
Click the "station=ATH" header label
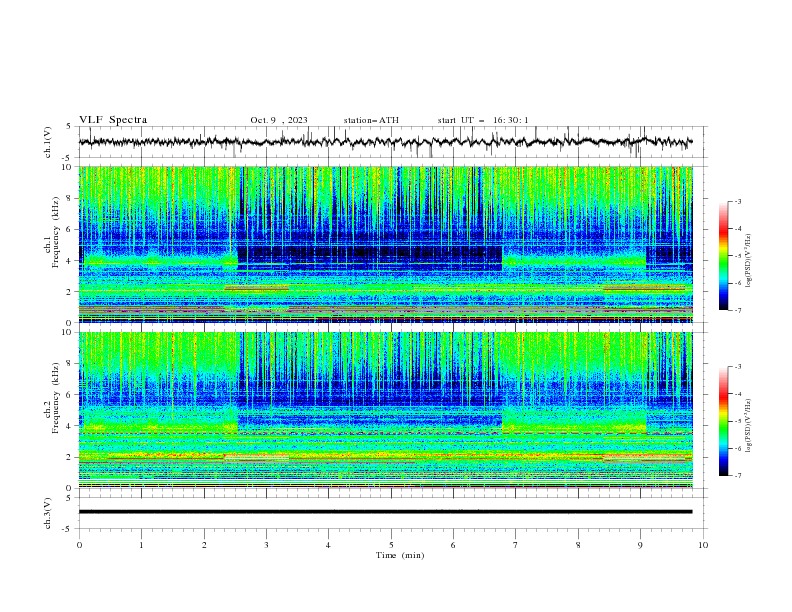coord(371,120)
